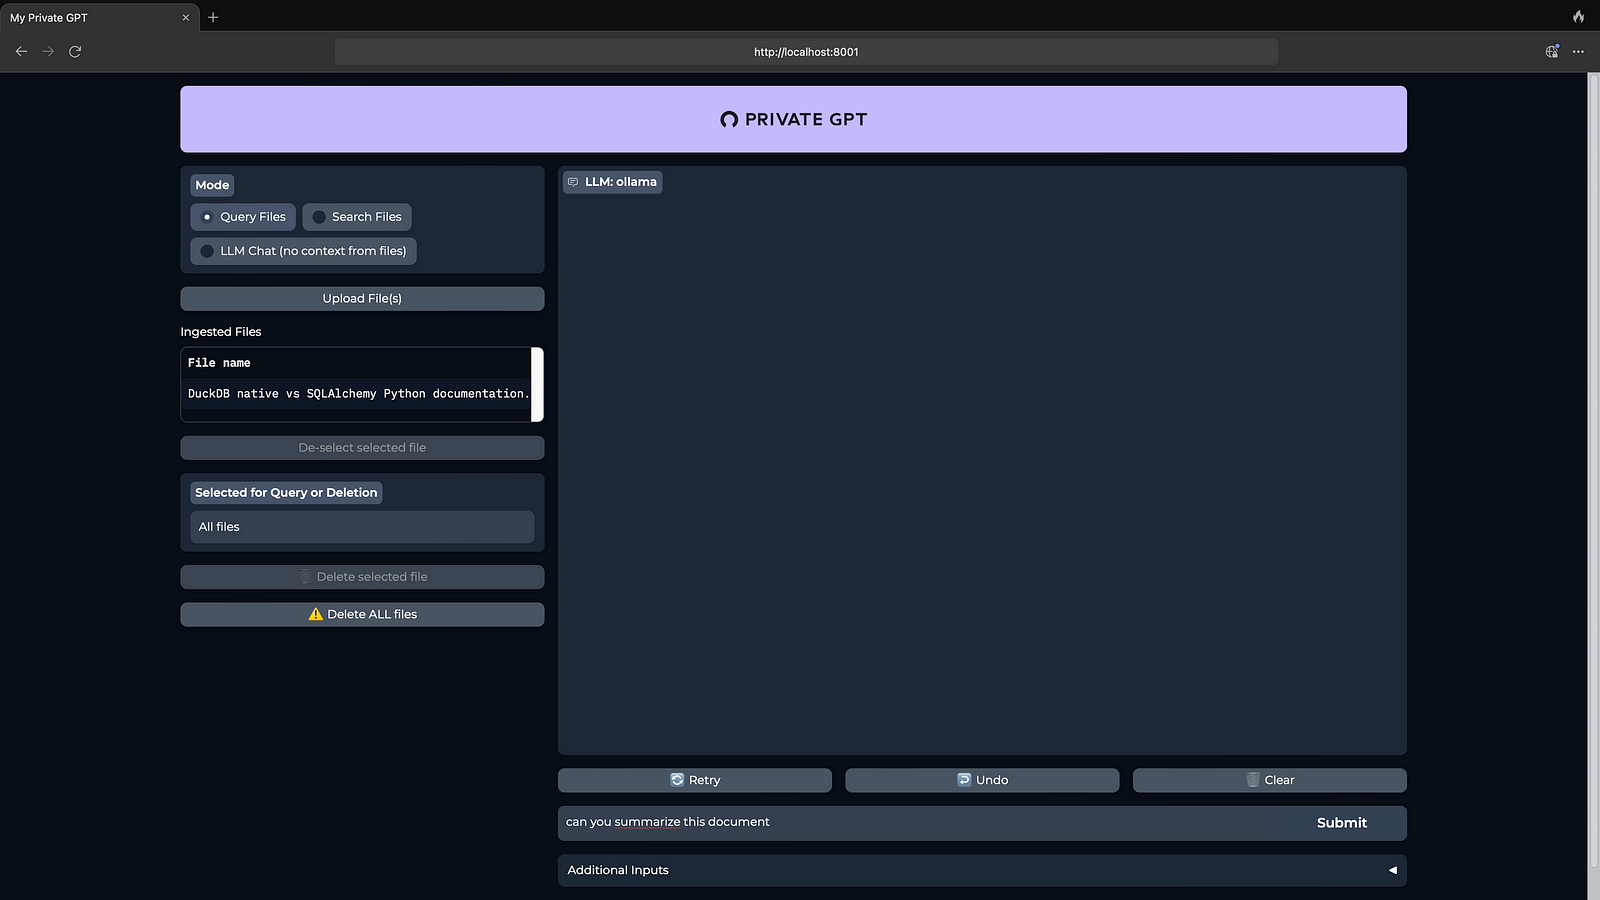Select the DuckDB native vs SQLAlchemy file row
Screen dimensions: 1600x900
click(x=358, y=394)
